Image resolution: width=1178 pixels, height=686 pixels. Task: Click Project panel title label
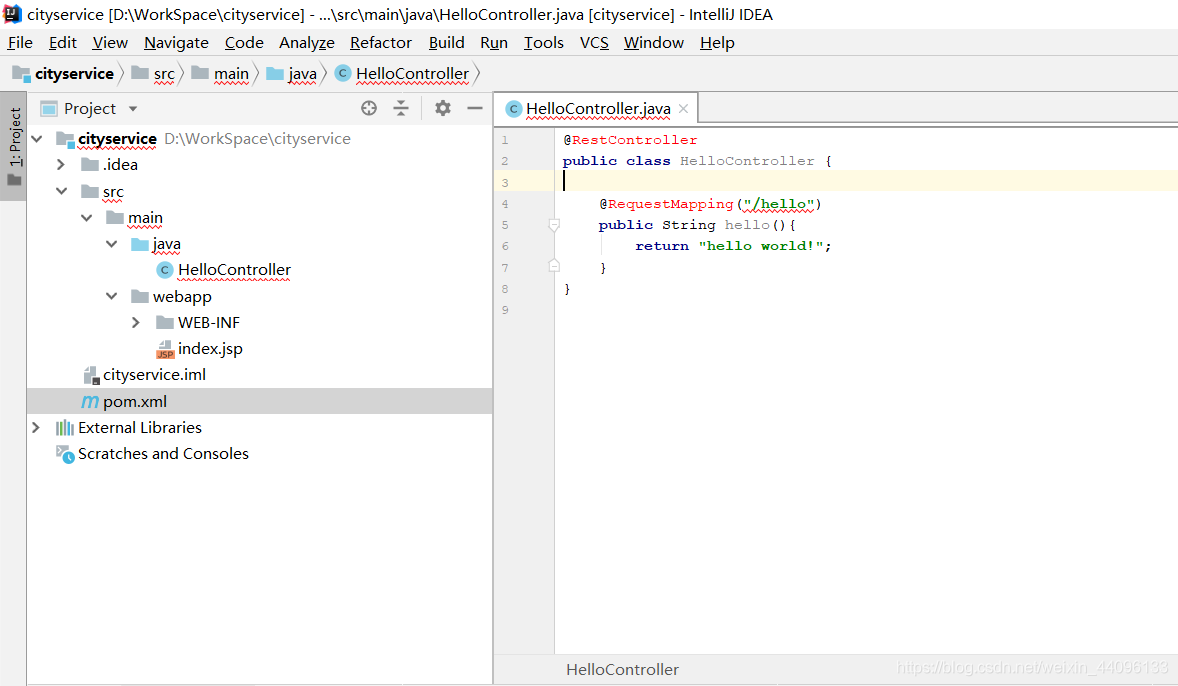[90, 109]
